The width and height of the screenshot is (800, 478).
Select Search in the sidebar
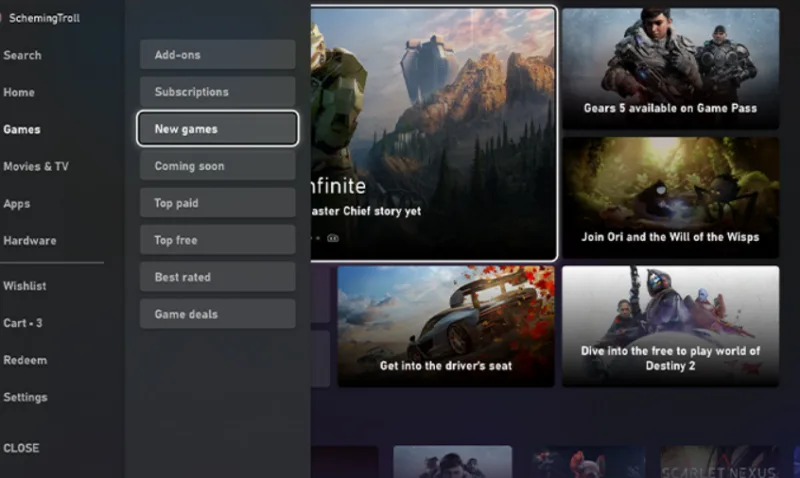22,55
